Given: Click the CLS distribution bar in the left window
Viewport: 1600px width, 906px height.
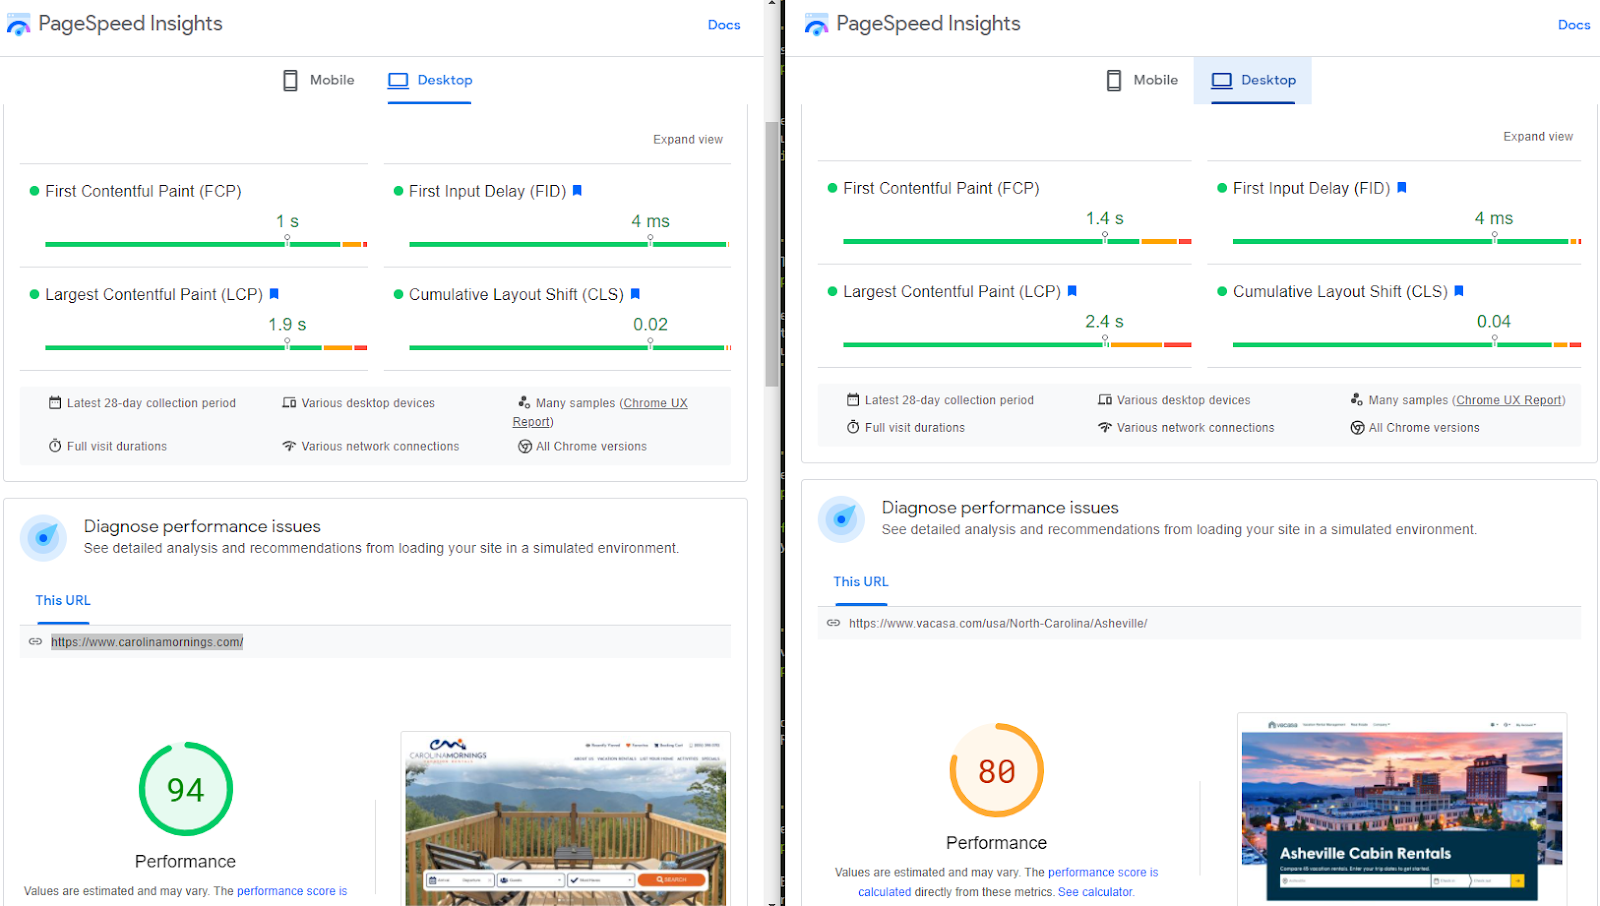Looking at the screenshot, I should click(x=570, y=347).
